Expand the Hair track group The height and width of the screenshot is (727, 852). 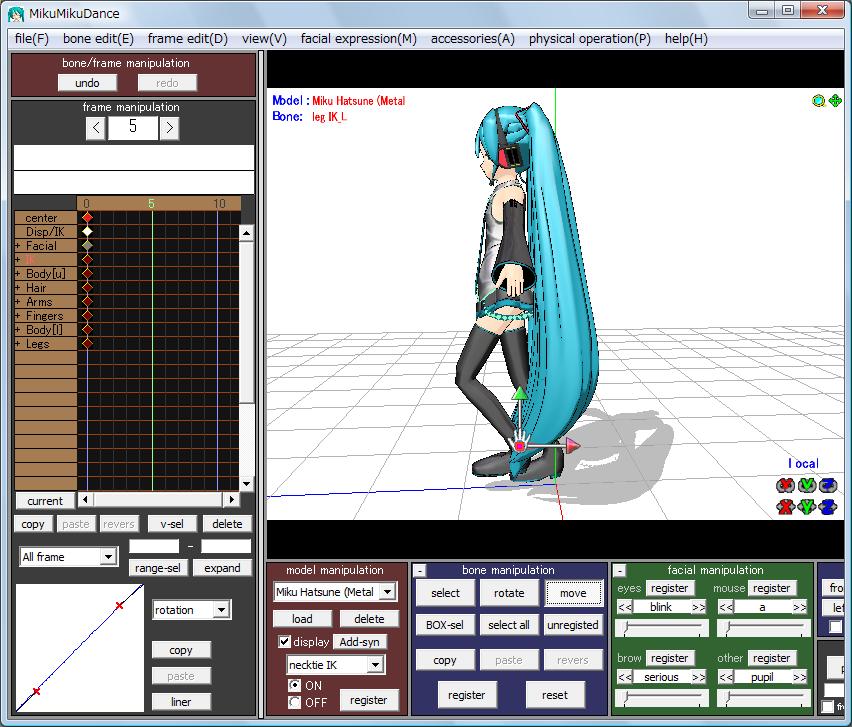pyautogui.click(x=18, y=287)
